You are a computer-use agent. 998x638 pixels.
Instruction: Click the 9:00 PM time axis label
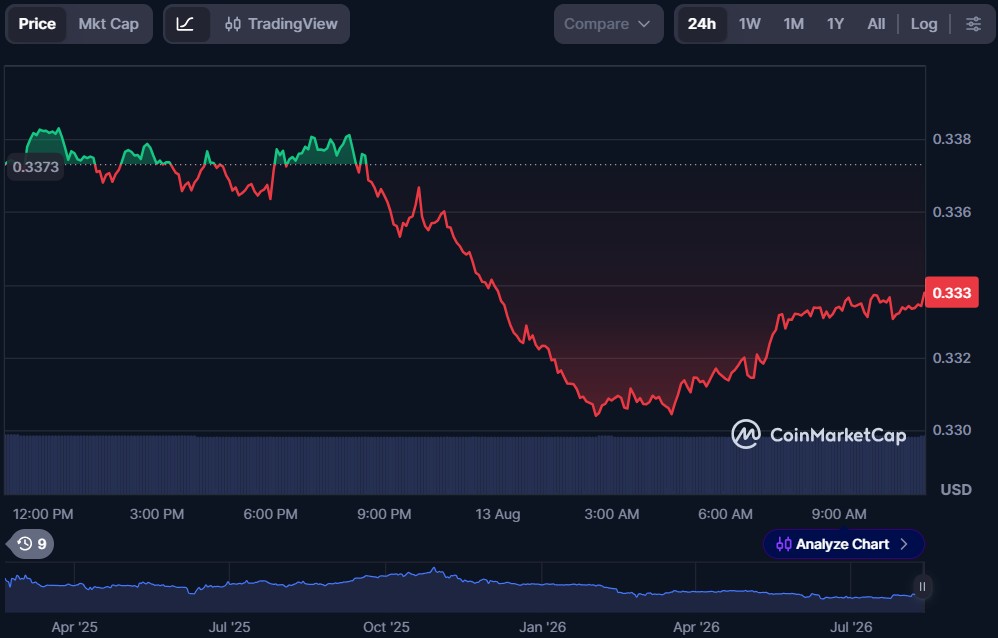pos(384,514)
